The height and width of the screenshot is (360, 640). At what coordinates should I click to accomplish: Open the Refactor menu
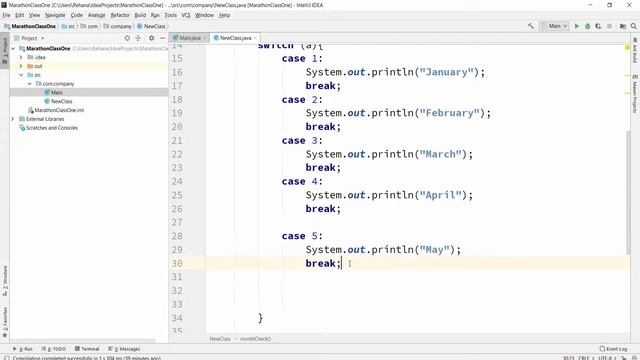point(120,15)
